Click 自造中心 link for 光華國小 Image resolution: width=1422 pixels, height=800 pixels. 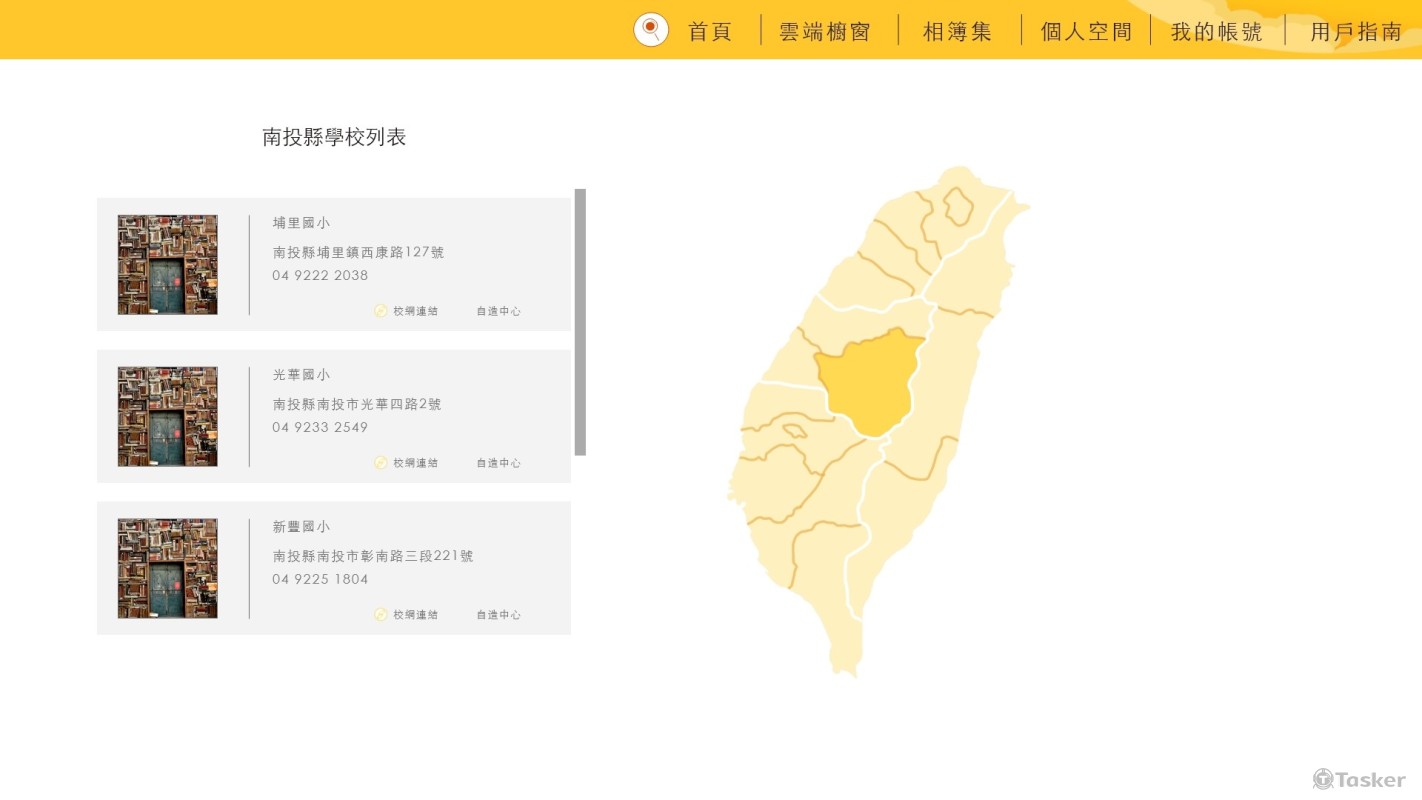(498, 463)
